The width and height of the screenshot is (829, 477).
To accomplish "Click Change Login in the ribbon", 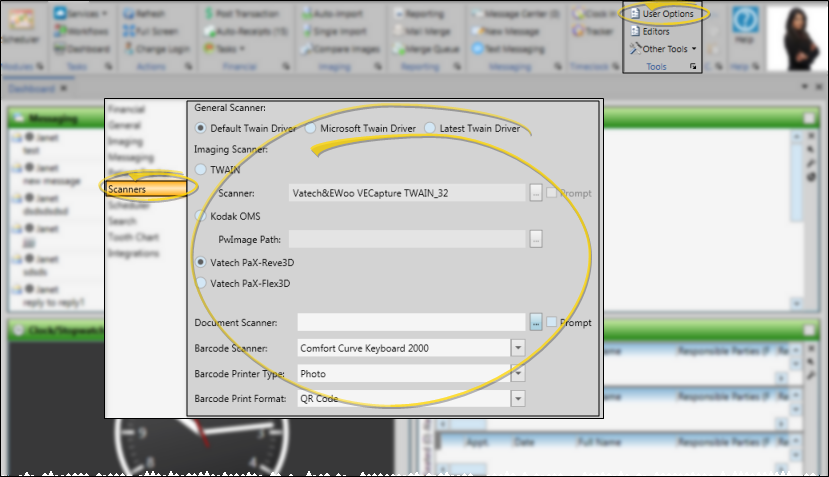I will coord(156,49).
